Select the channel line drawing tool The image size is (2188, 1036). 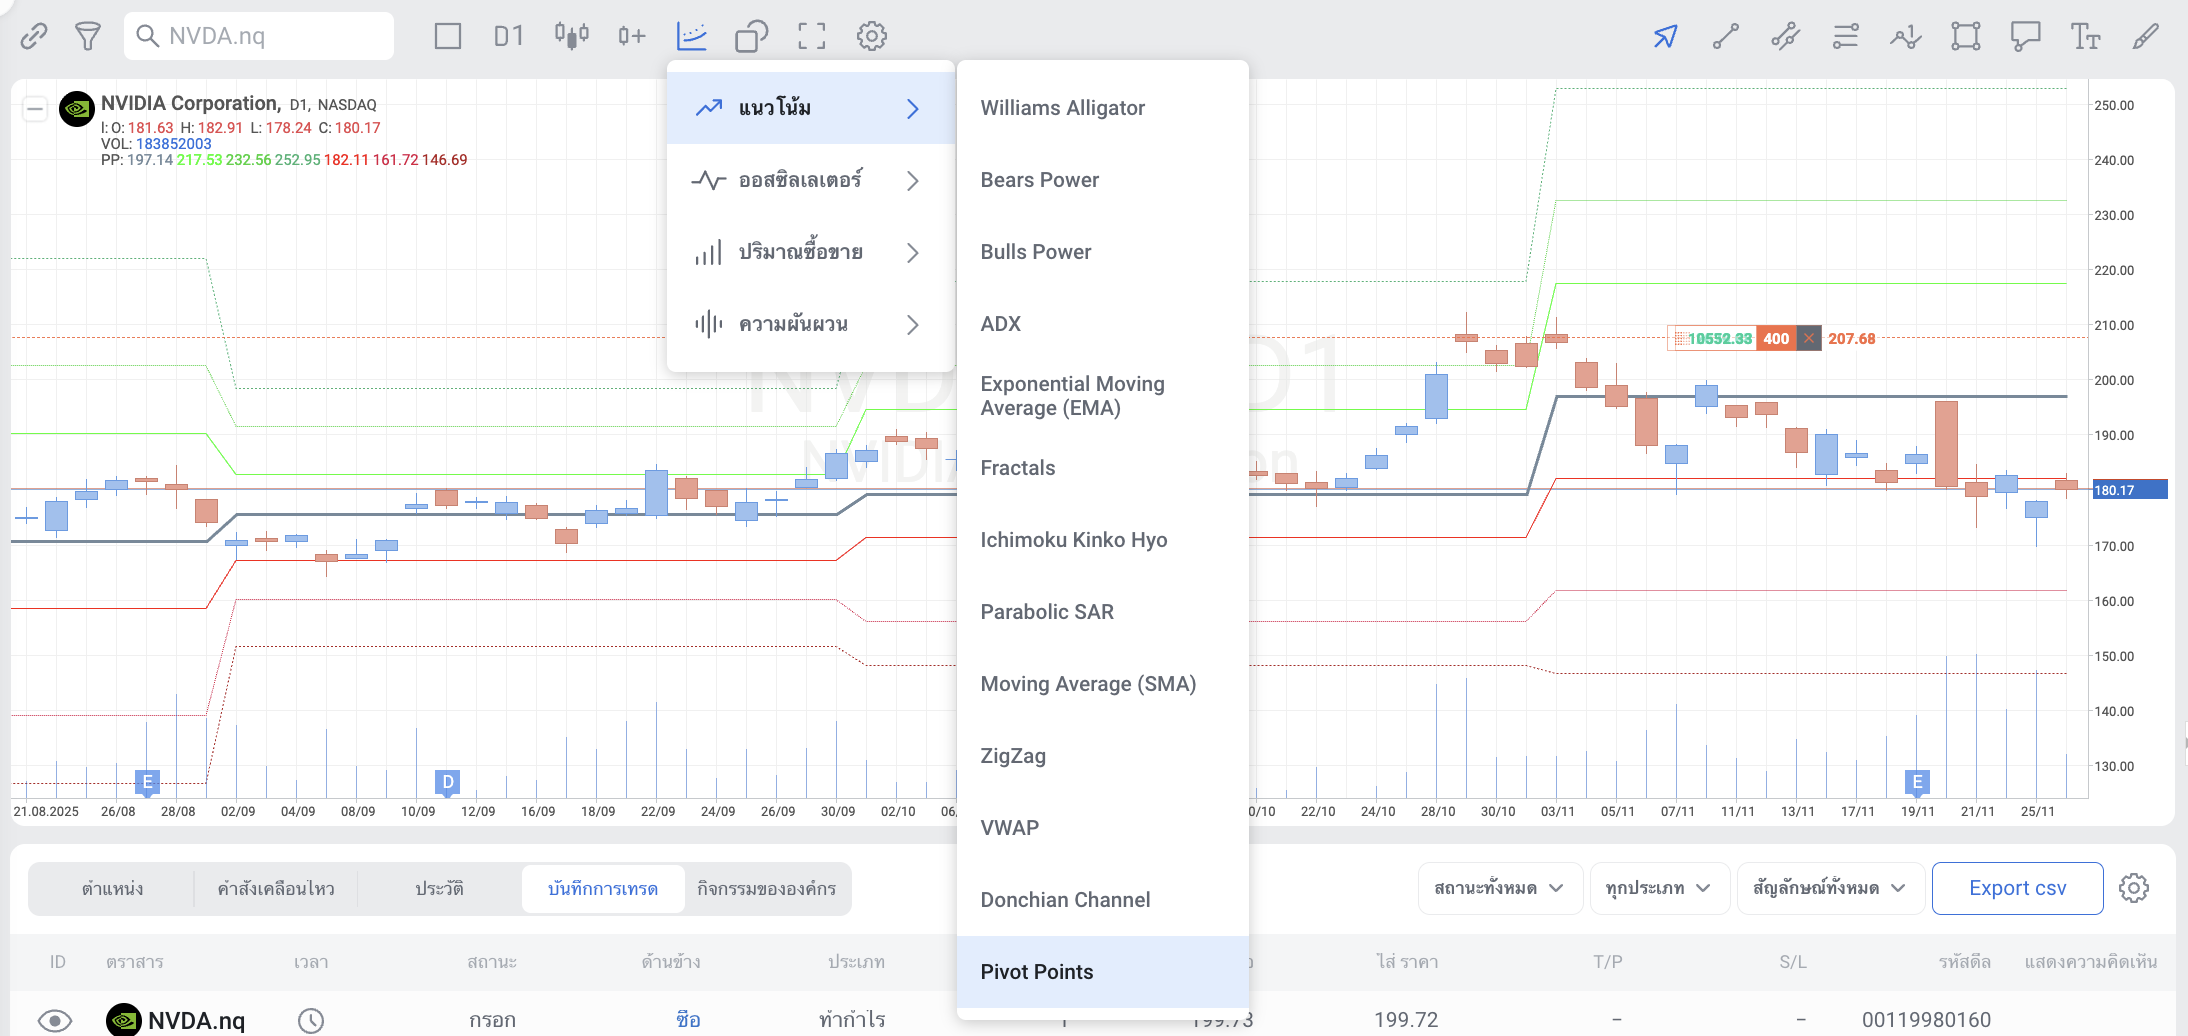coord(1786,37)
